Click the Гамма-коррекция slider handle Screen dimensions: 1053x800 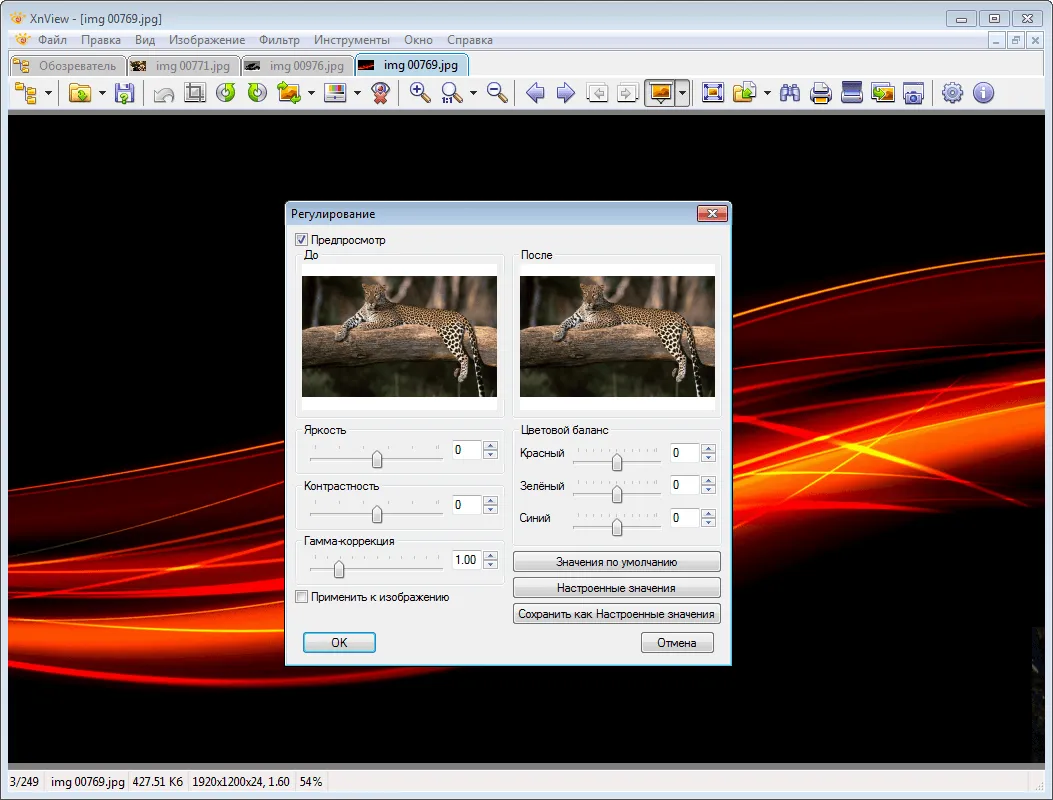(x=339, y=569)
